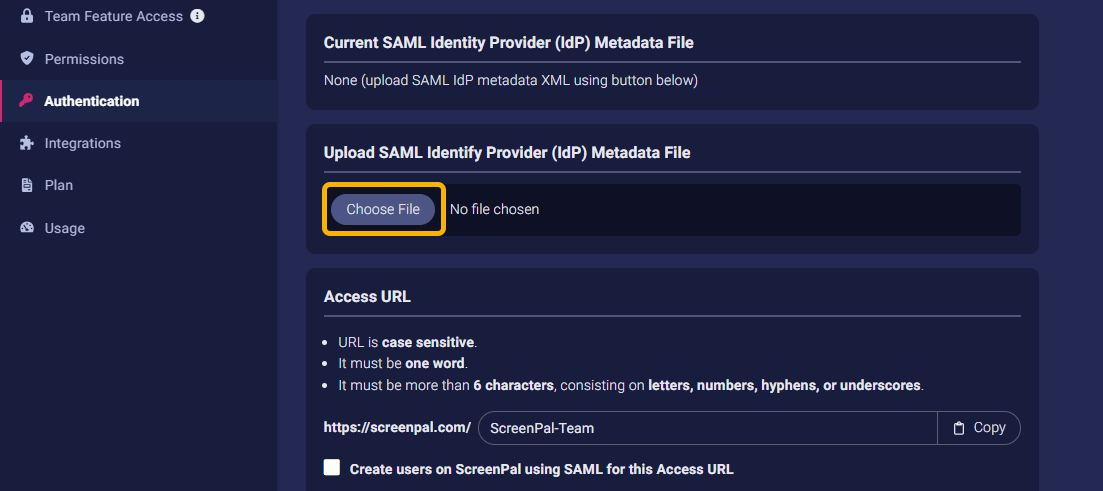Click the lock icon beside Team Feature Access

click(x=27, y=15)
